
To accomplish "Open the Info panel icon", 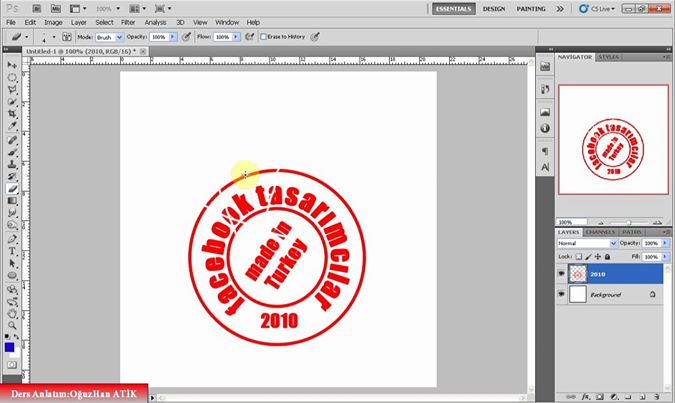I will point(545,128).
